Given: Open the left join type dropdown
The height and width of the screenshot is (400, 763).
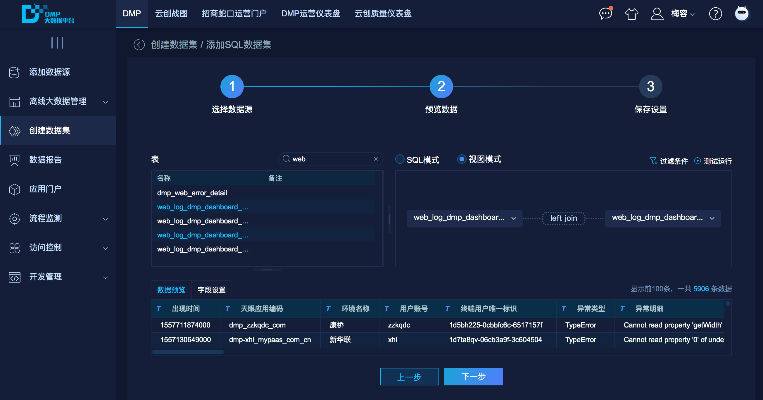Looking at the screenshot, I should [563, 216].
